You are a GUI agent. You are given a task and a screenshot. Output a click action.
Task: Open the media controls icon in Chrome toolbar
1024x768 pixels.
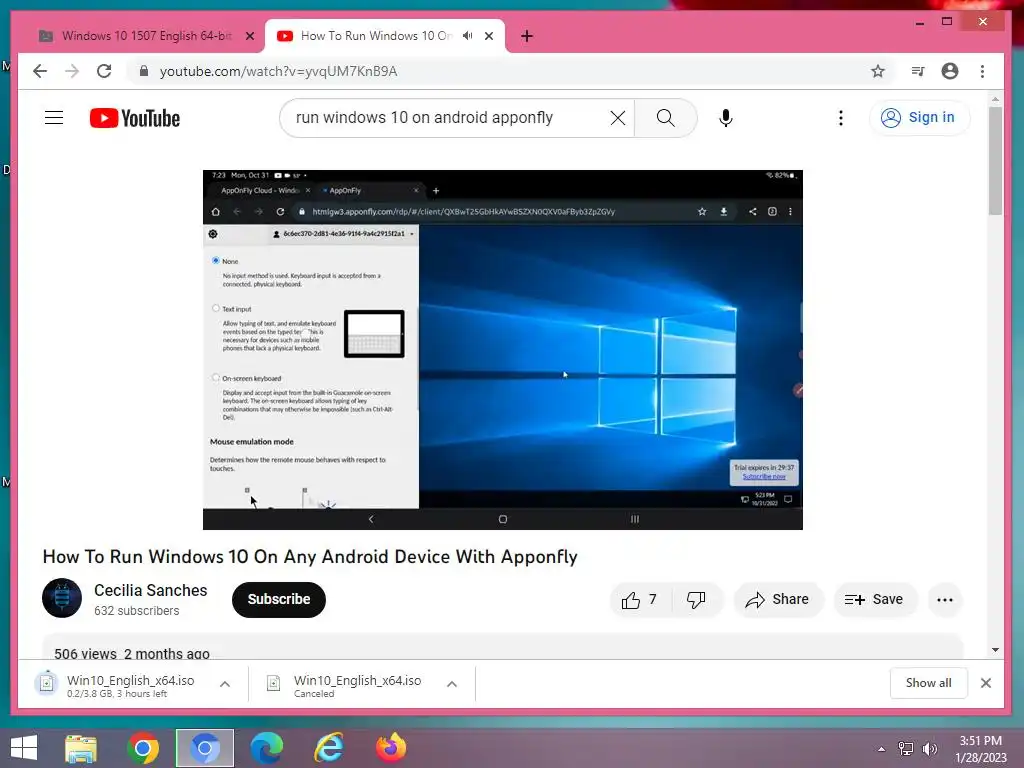(918, 71)
